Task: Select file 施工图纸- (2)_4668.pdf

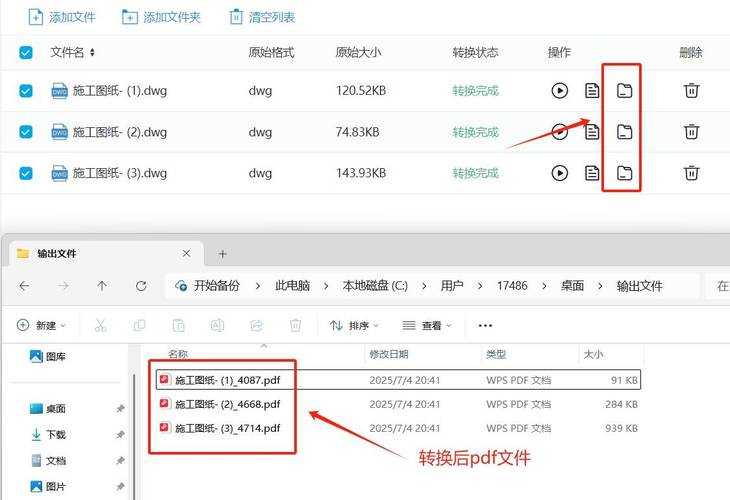Action: tap(227, 404)
